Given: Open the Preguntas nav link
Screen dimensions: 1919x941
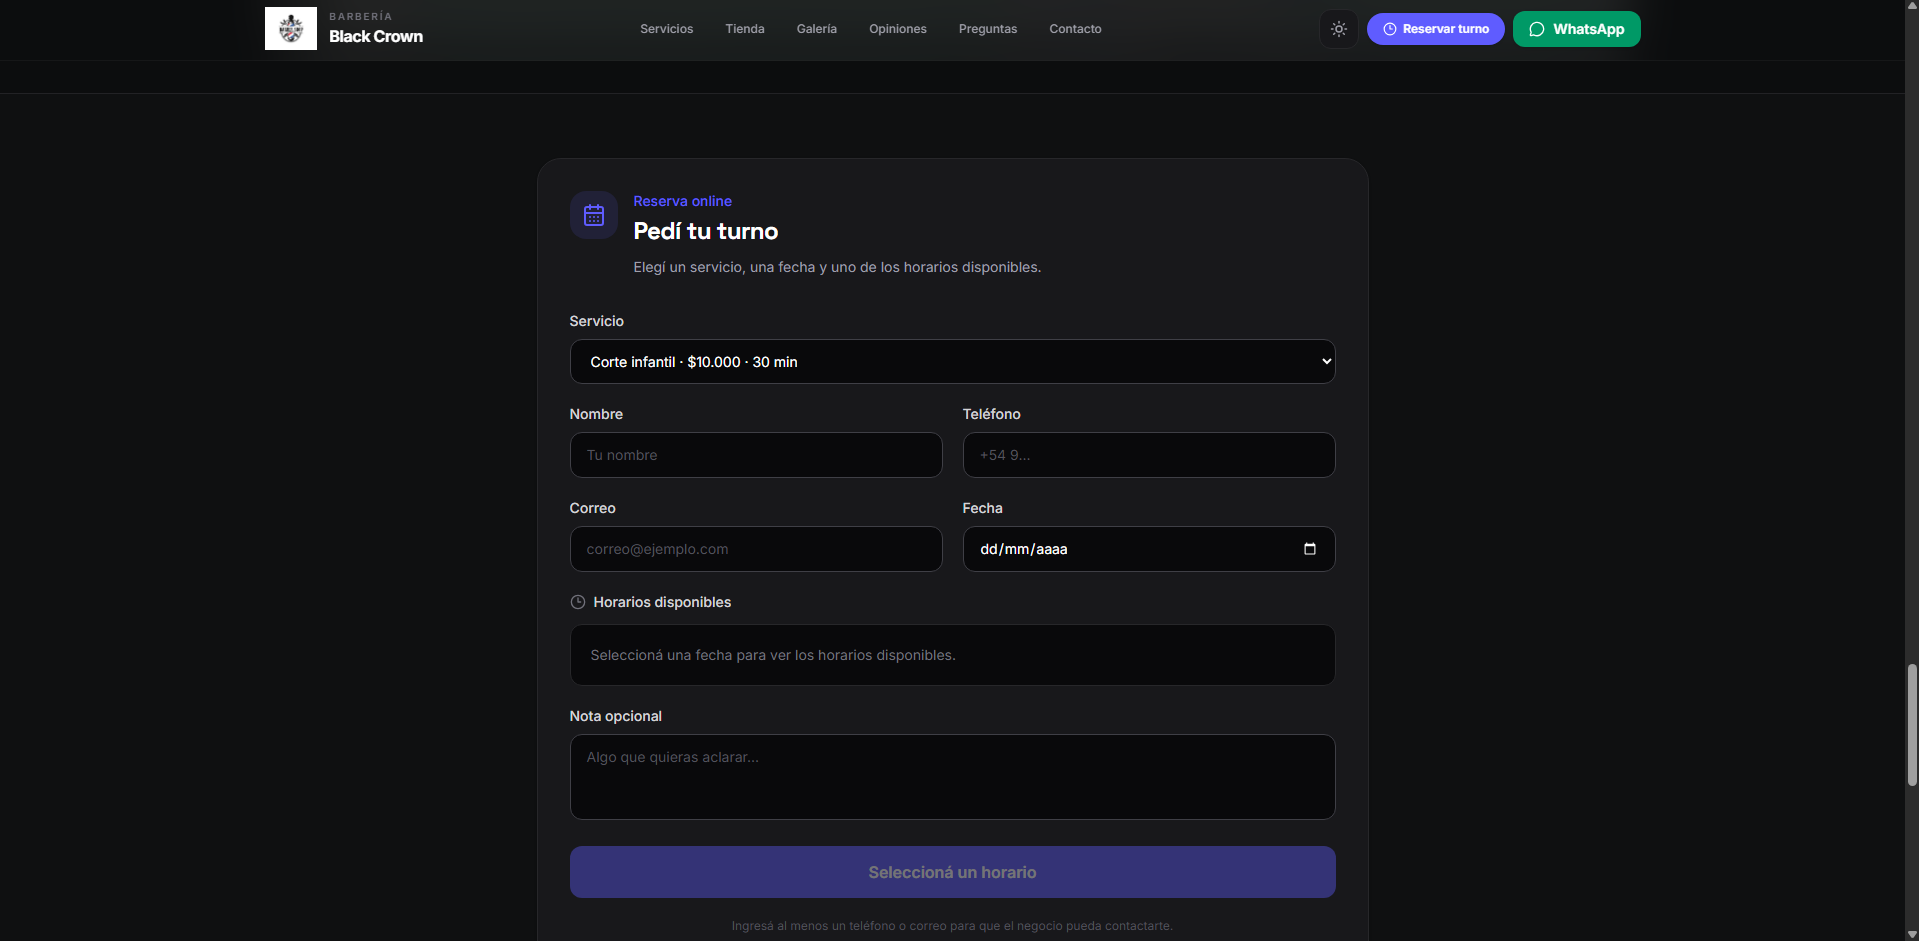Looking at the screenshot, I should (x=988, y=29).
